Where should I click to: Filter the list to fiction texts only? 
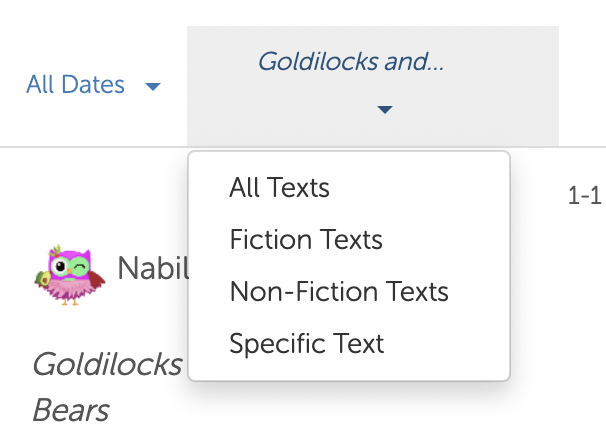306,240
